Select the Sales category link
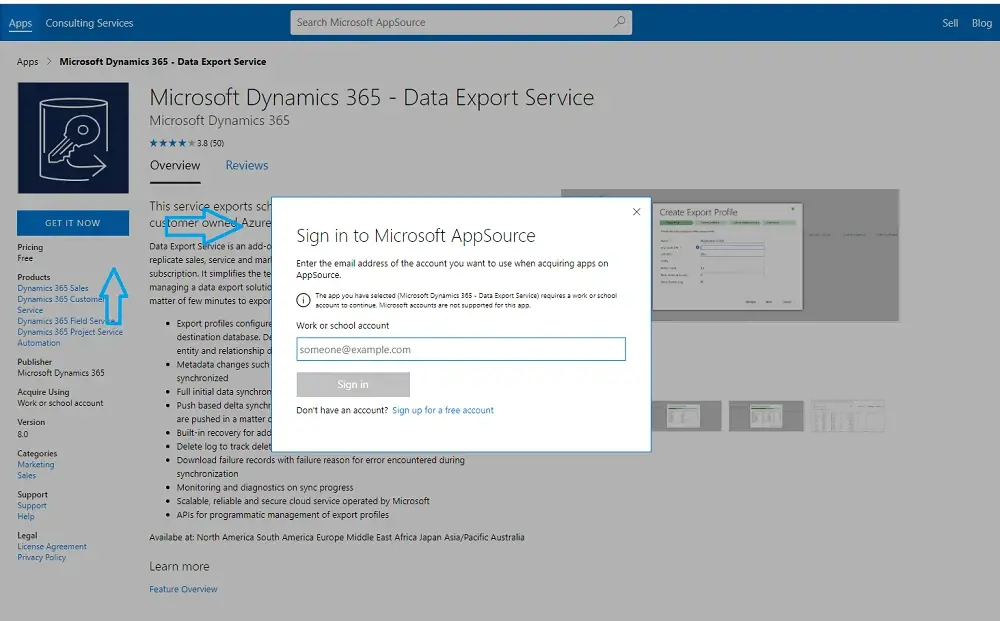The image size is (1000, 621). pos(27,476)
